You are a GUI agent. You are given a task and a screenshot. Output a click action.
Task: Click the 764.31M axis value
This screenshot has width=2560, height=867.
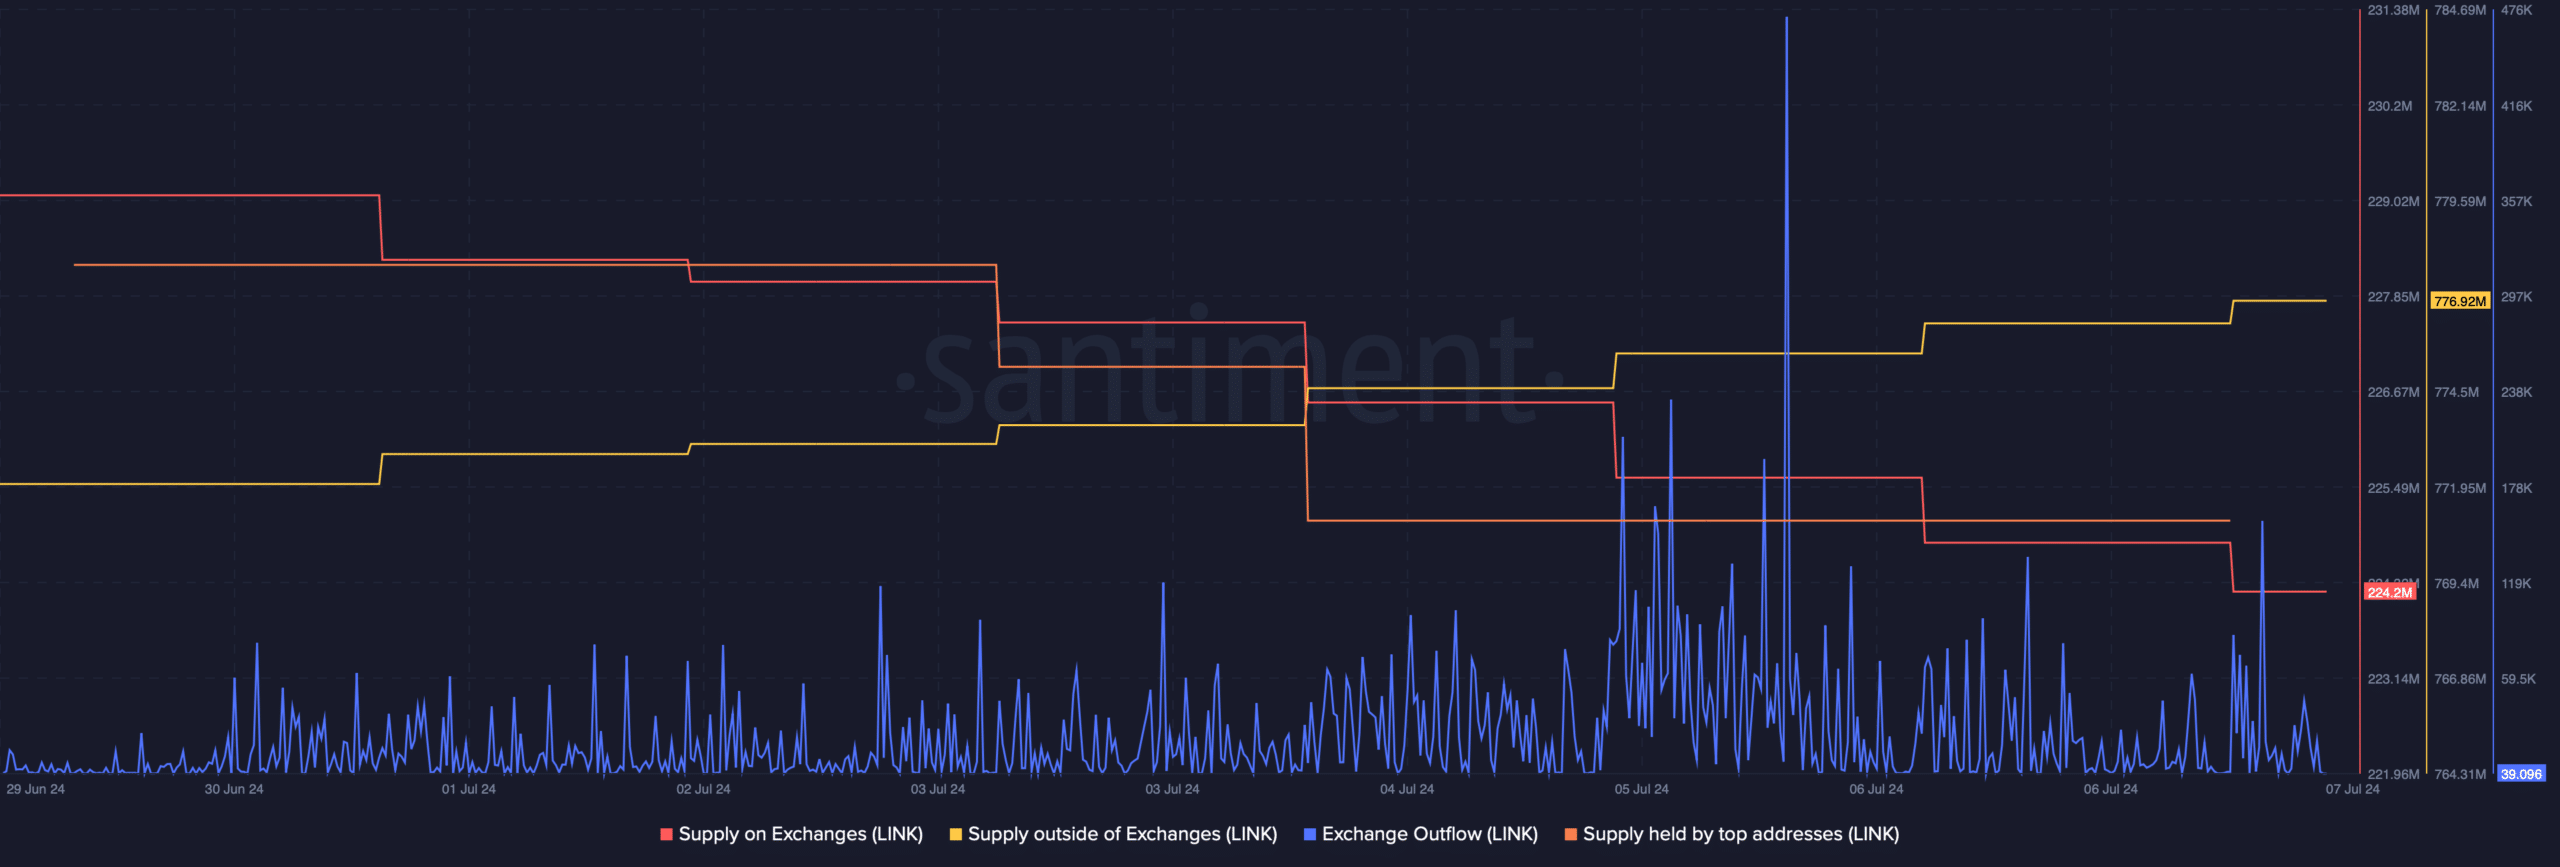coord(2460,774)
